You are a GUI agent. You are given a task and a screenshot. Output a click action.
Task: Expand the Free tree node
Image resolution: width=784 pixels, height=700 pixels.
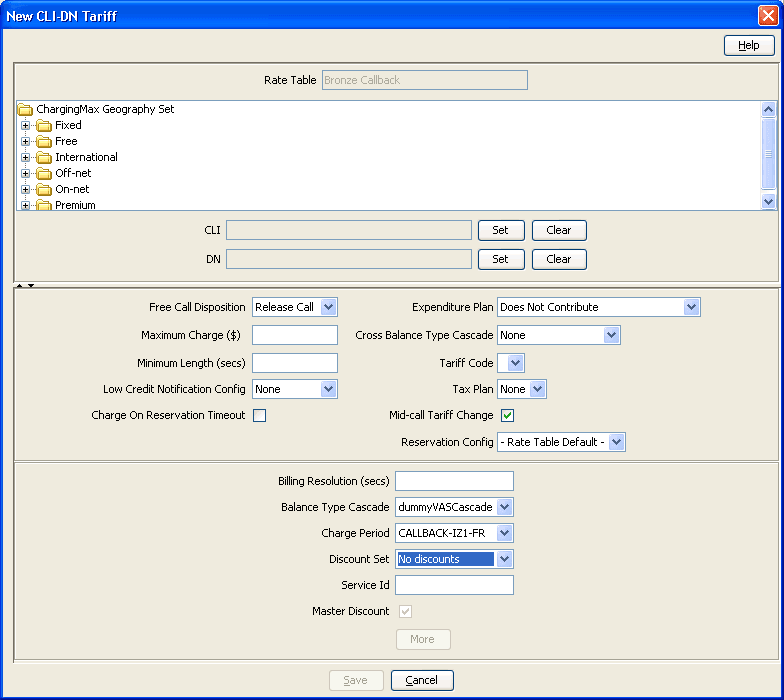click(26, 142)
